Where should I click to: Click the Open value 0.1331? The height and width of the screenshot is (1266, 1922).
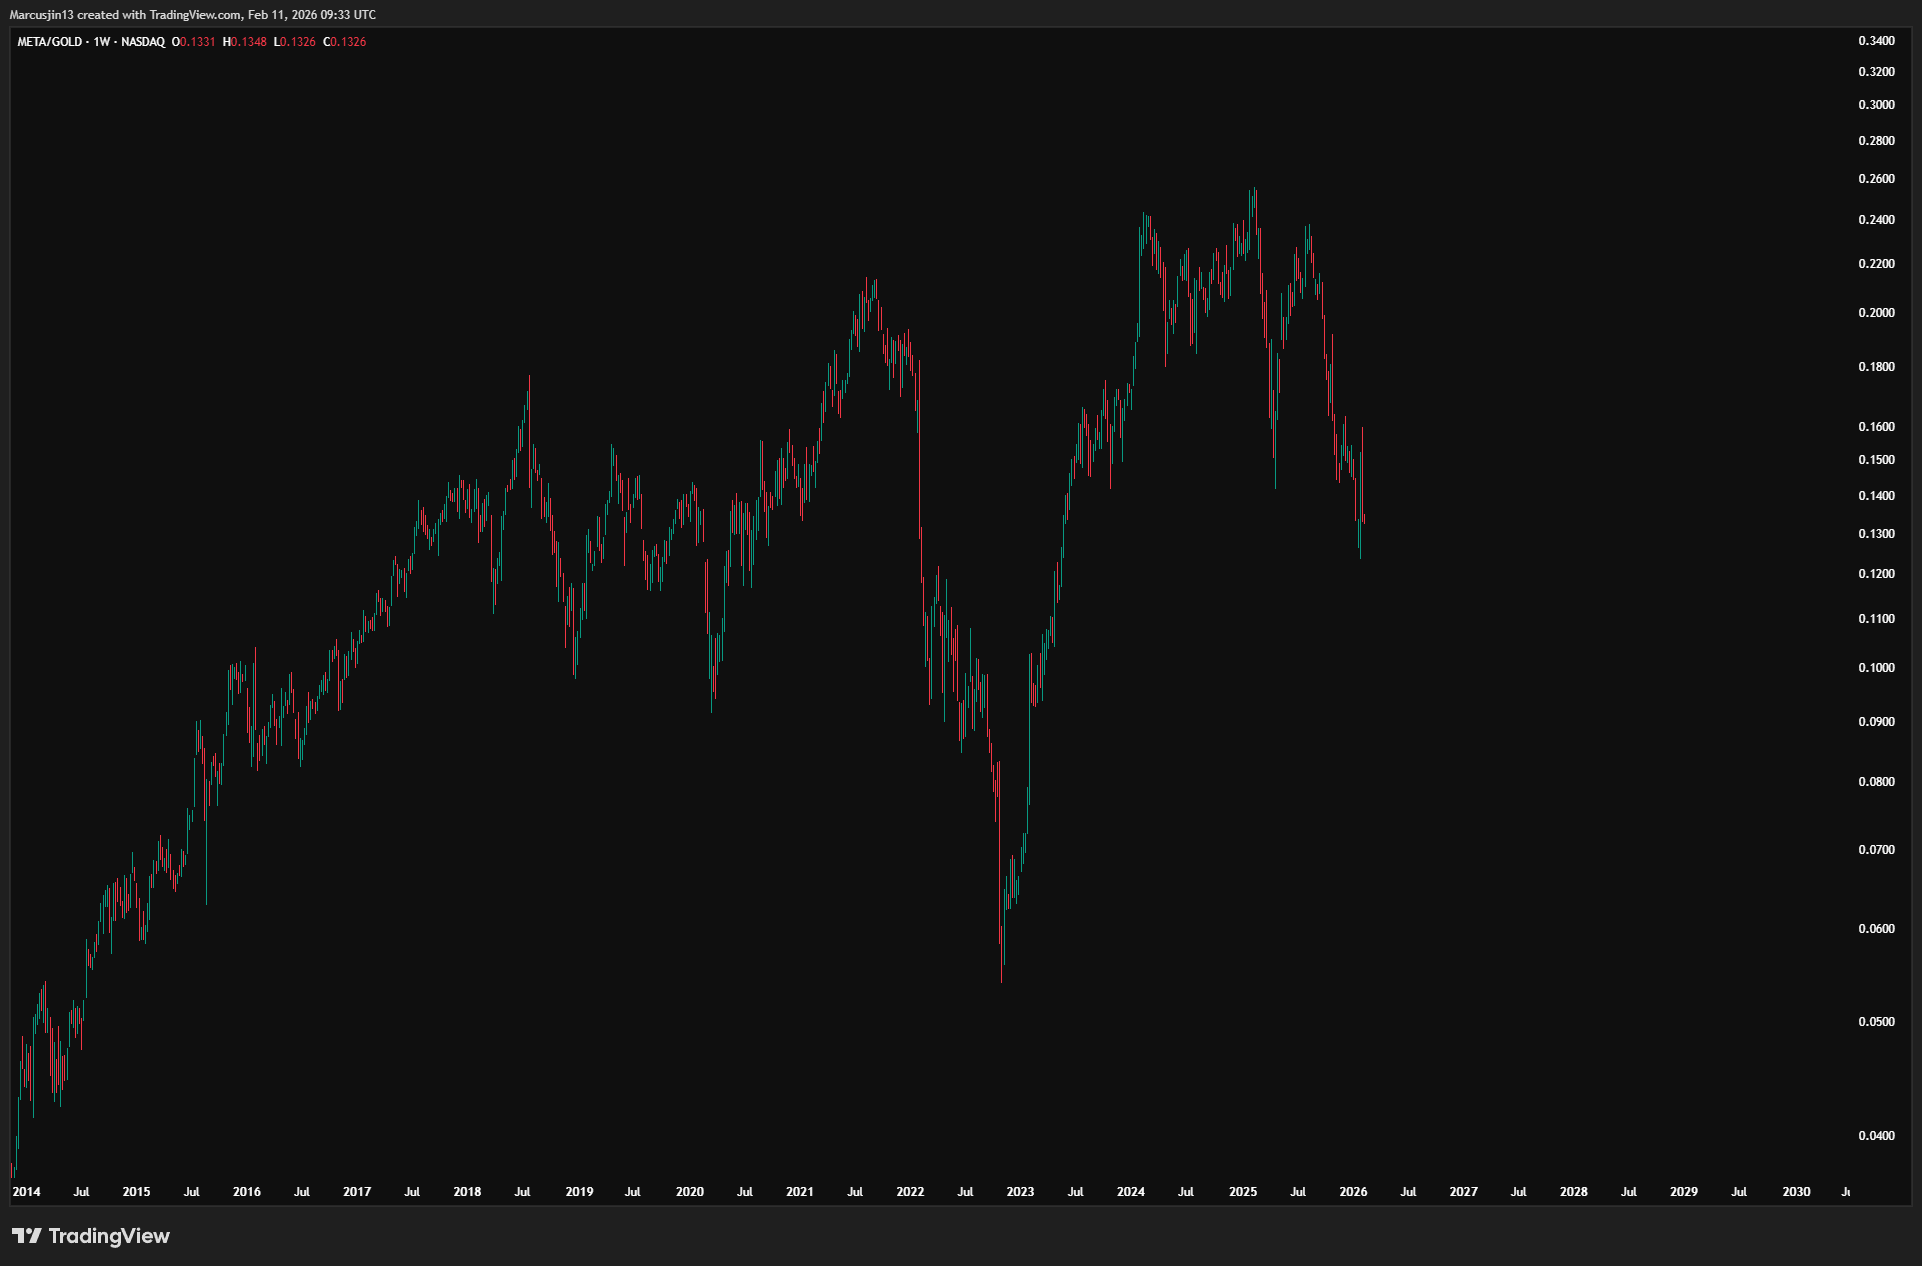click(197, 42)
